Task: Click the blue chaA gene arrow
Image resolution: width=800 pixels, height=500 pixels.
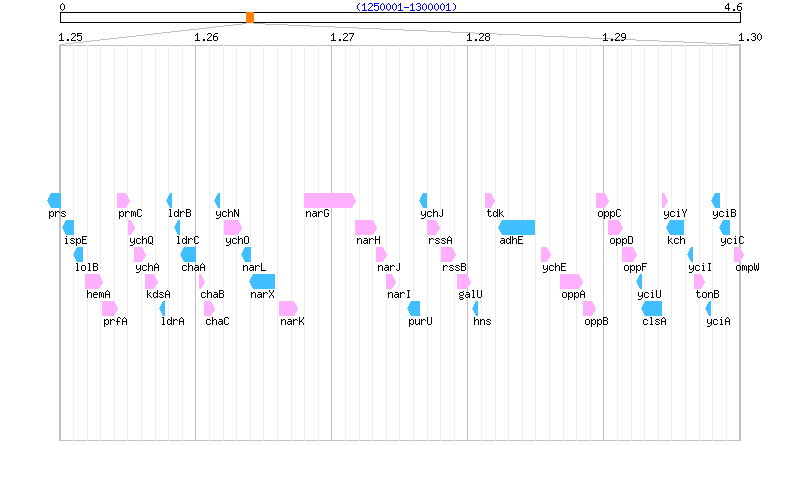Action: [x=188, y=254]
